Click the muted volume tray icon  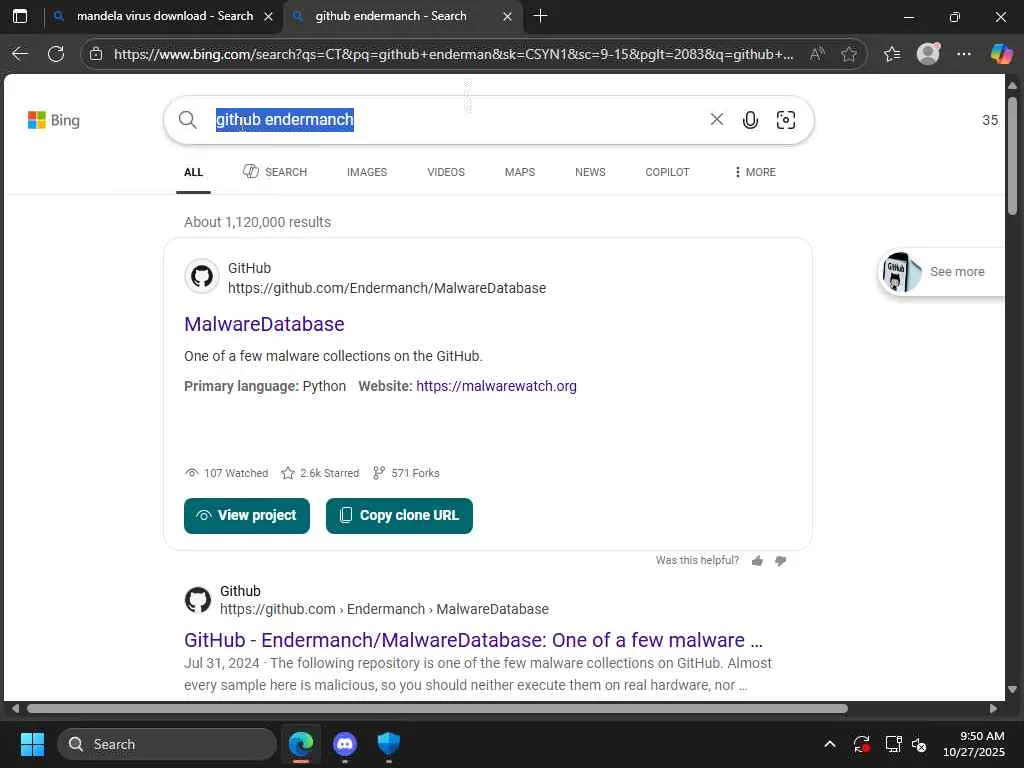tap(920, 744)
